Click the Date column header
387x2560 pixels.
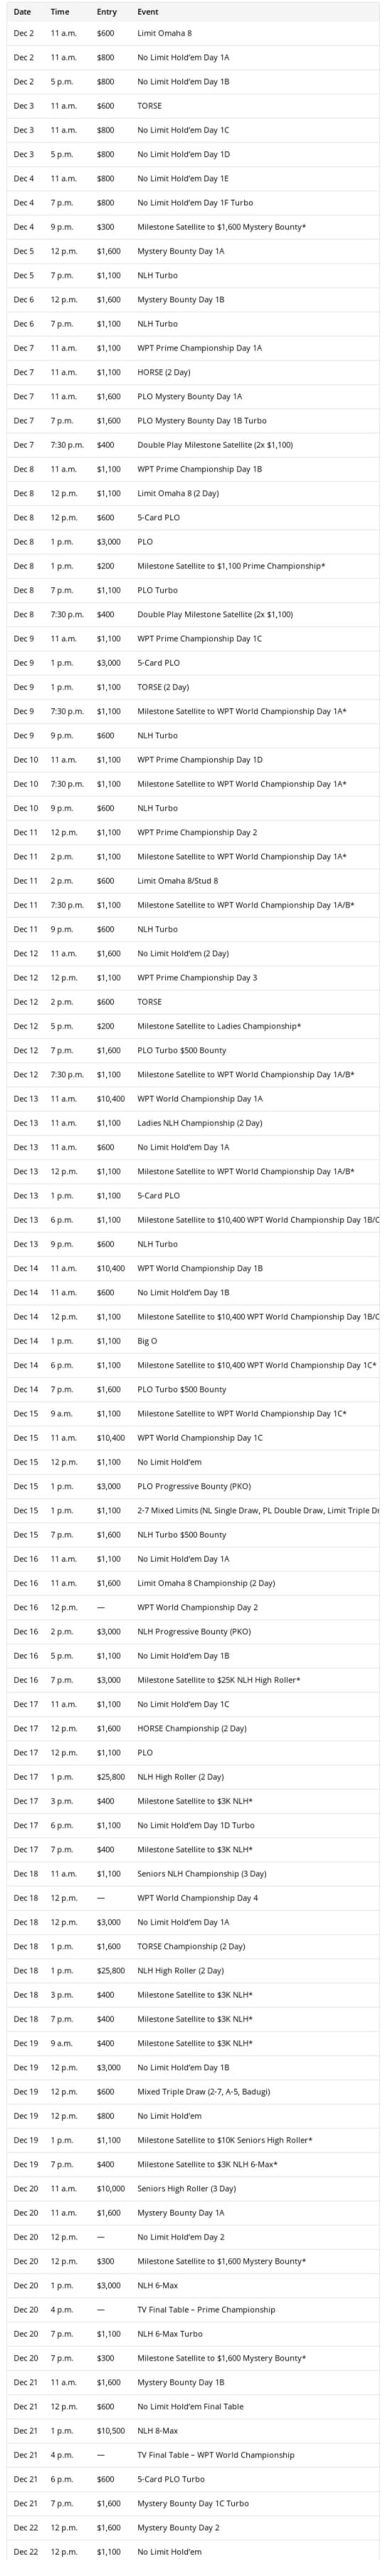click(23, 11)
